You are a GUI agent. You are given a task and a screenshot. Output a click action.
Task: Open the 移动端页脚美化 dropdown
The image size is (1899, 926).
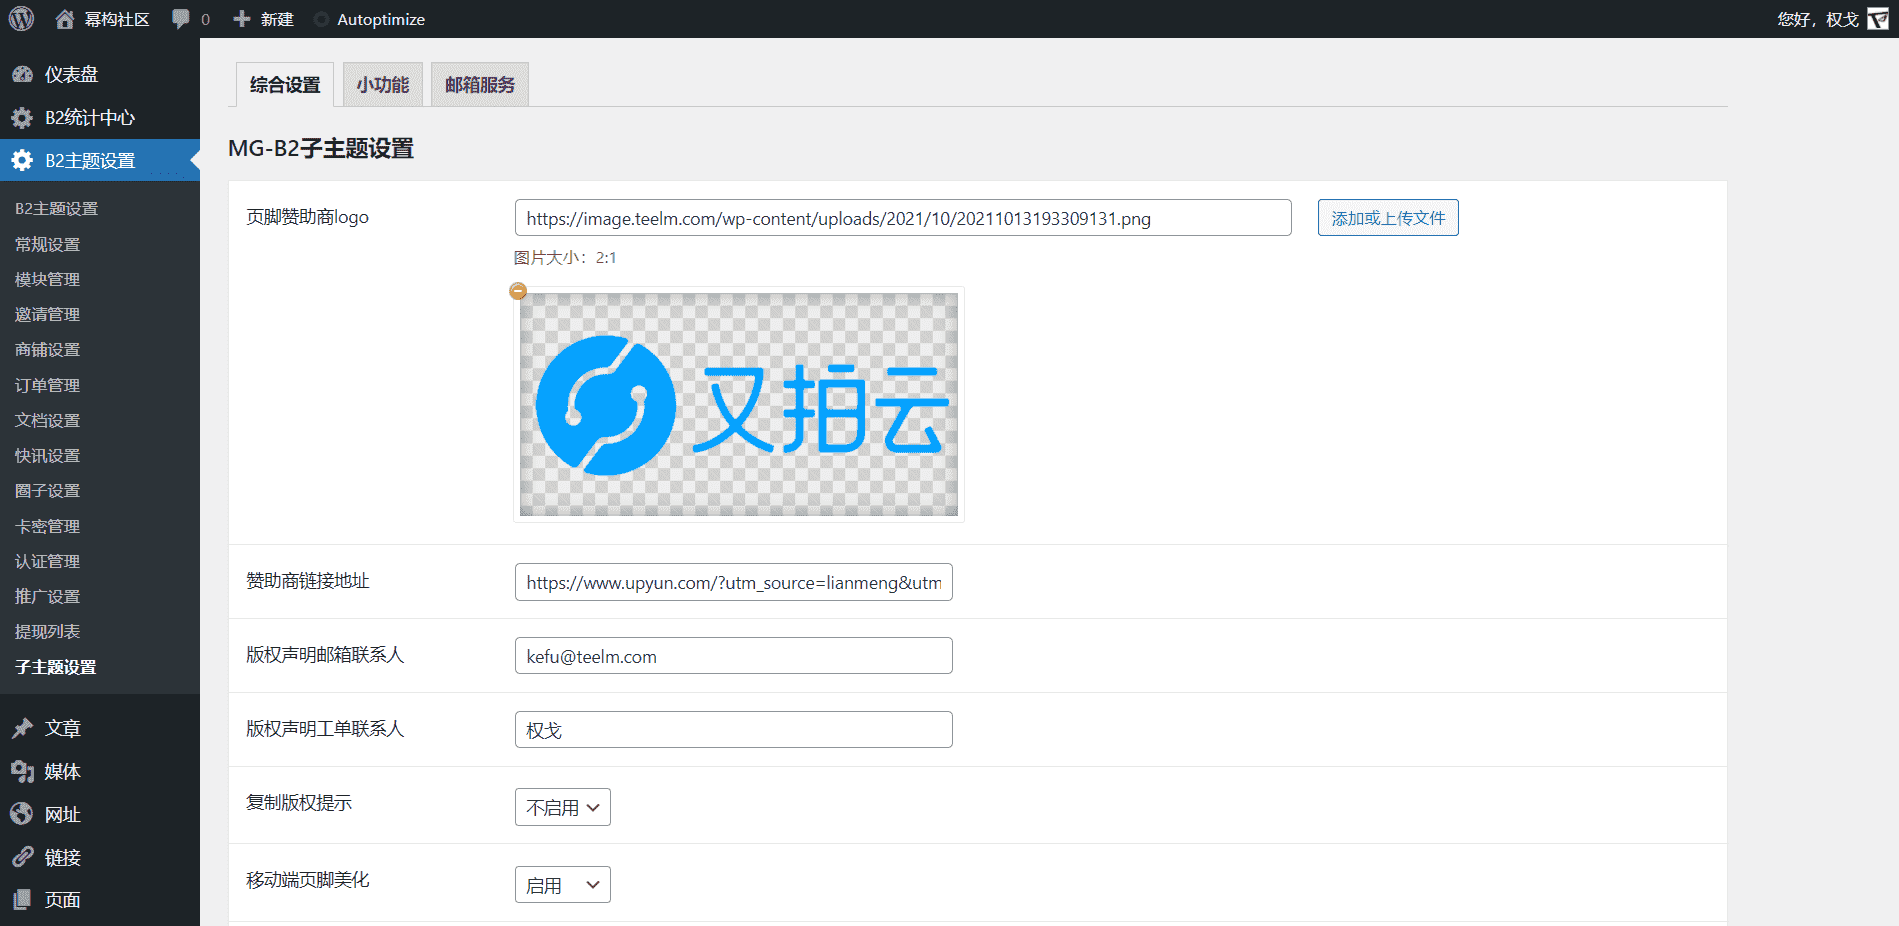click(x=563, y=885)
